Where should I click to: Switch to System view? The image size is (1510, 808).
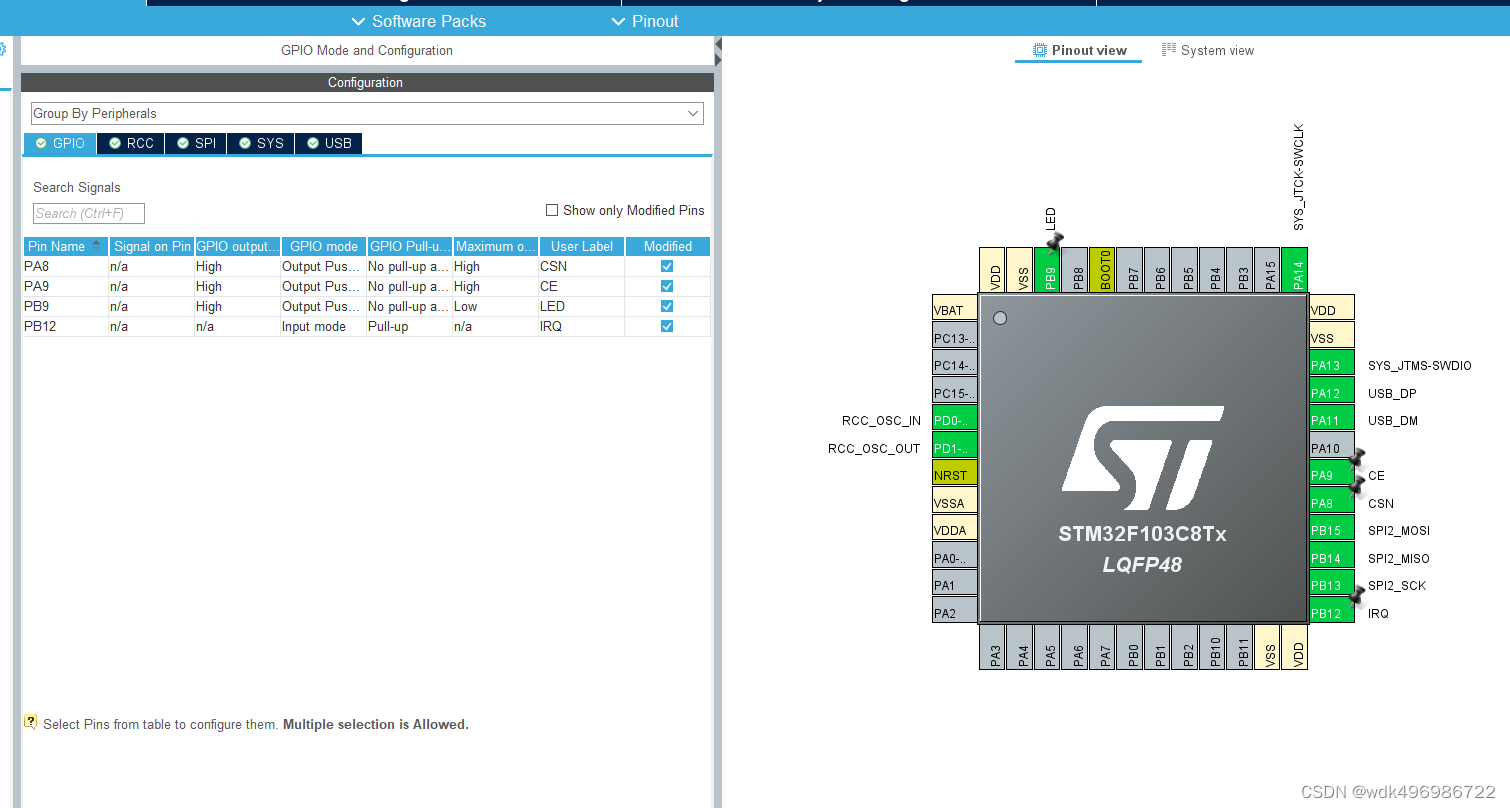pos(1208,50)
